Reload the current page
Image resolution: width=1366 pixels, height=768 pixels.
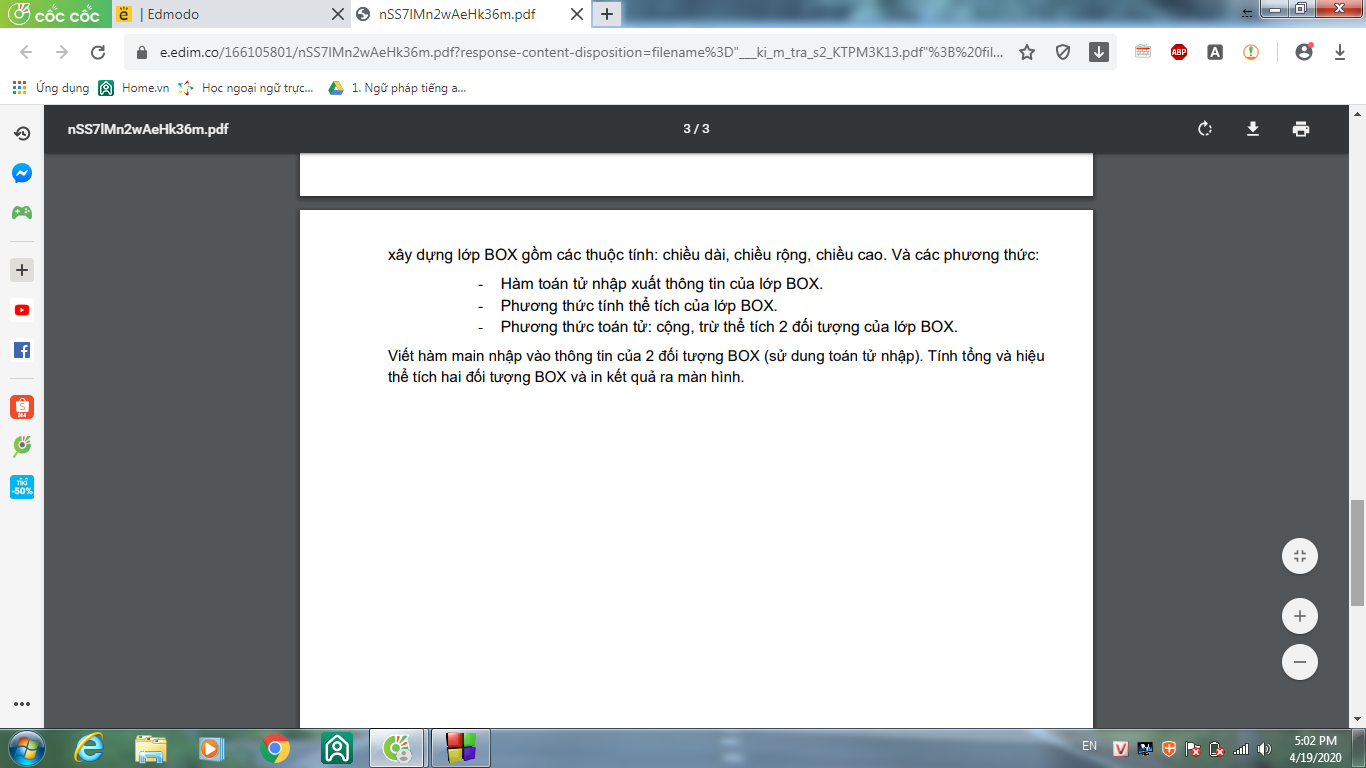(98, 52)
